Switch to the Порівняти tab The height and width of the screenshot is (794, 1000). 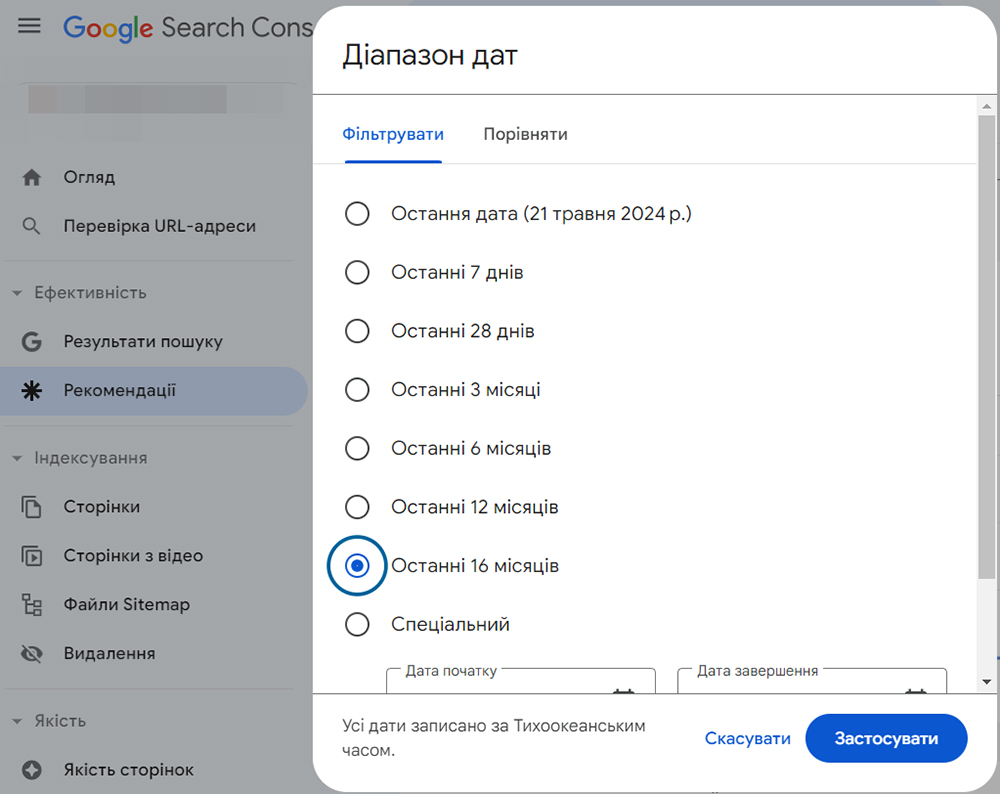[x=525, y=133]
